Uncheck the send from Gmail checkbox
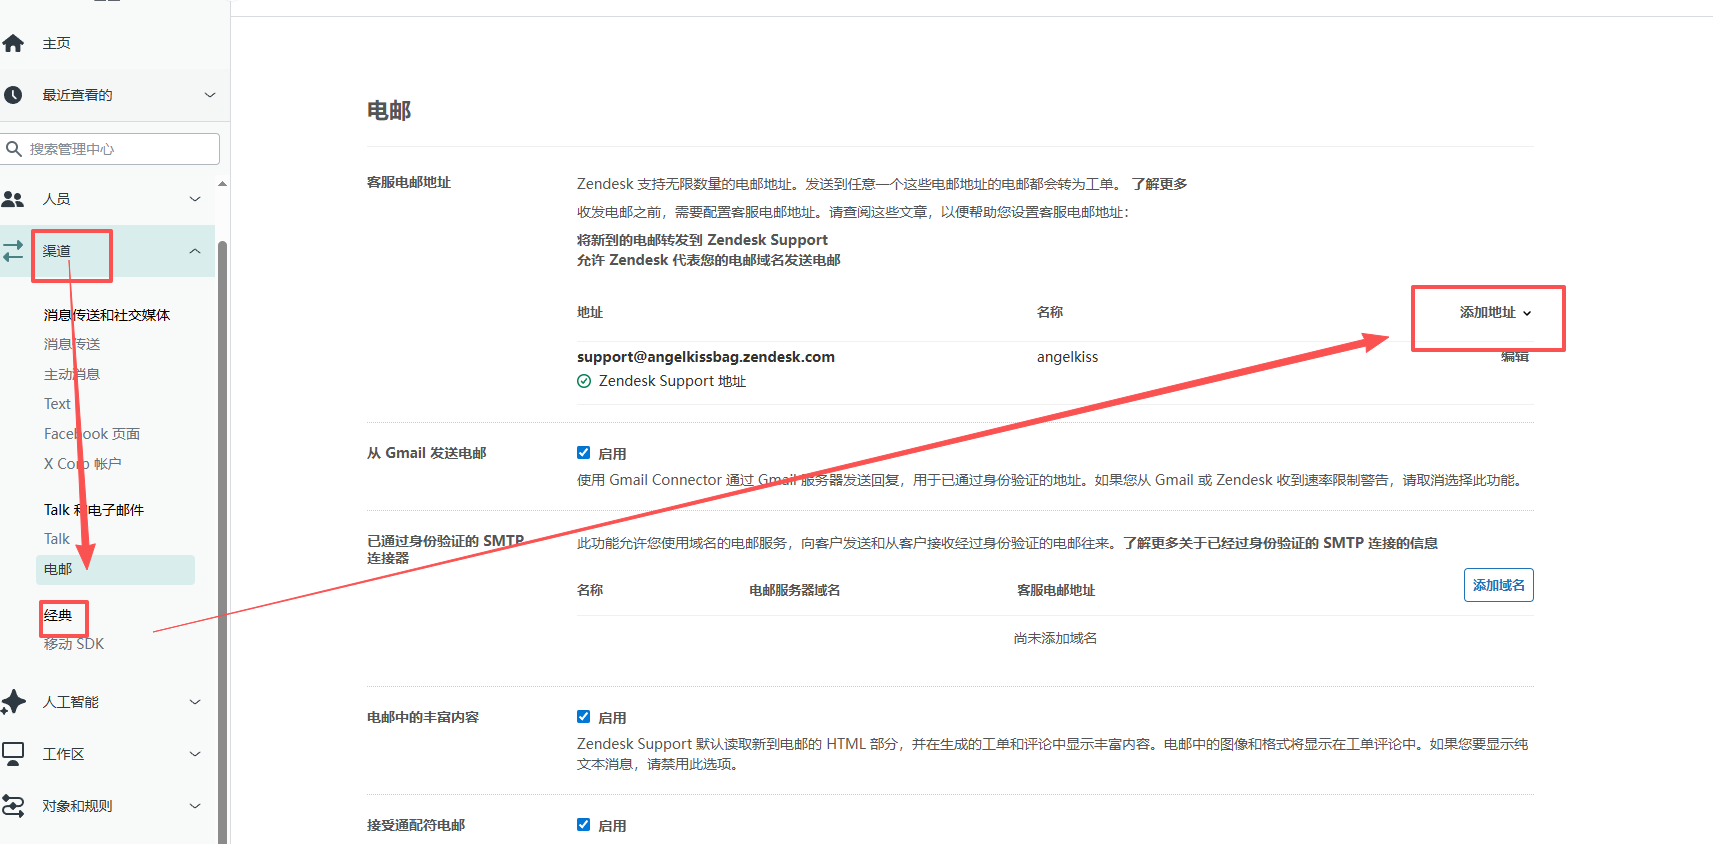This screenshot has height=844, width=1713. click(583, 453)
